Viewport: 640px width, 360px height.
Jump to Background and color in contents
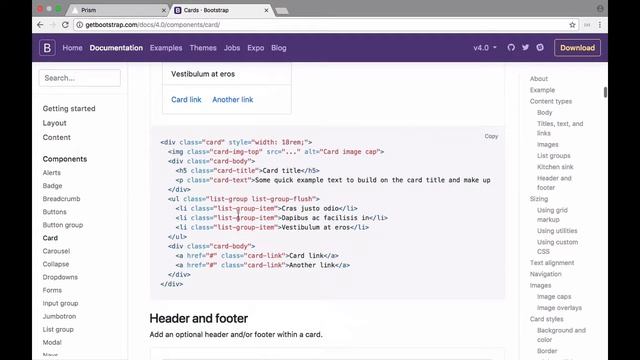pyautogui.click(x=561, y=335)
